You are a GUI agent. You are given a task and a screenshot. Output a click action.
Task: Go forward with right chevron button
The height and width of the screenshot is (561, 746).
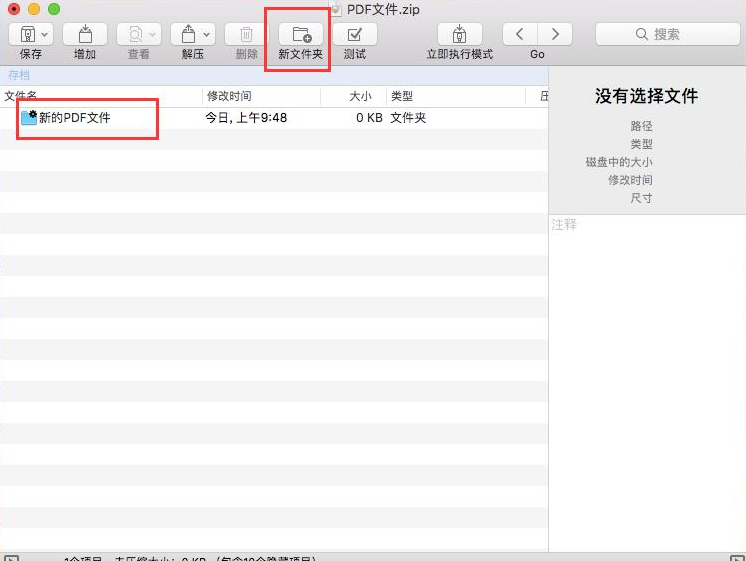tap(555, 34)
